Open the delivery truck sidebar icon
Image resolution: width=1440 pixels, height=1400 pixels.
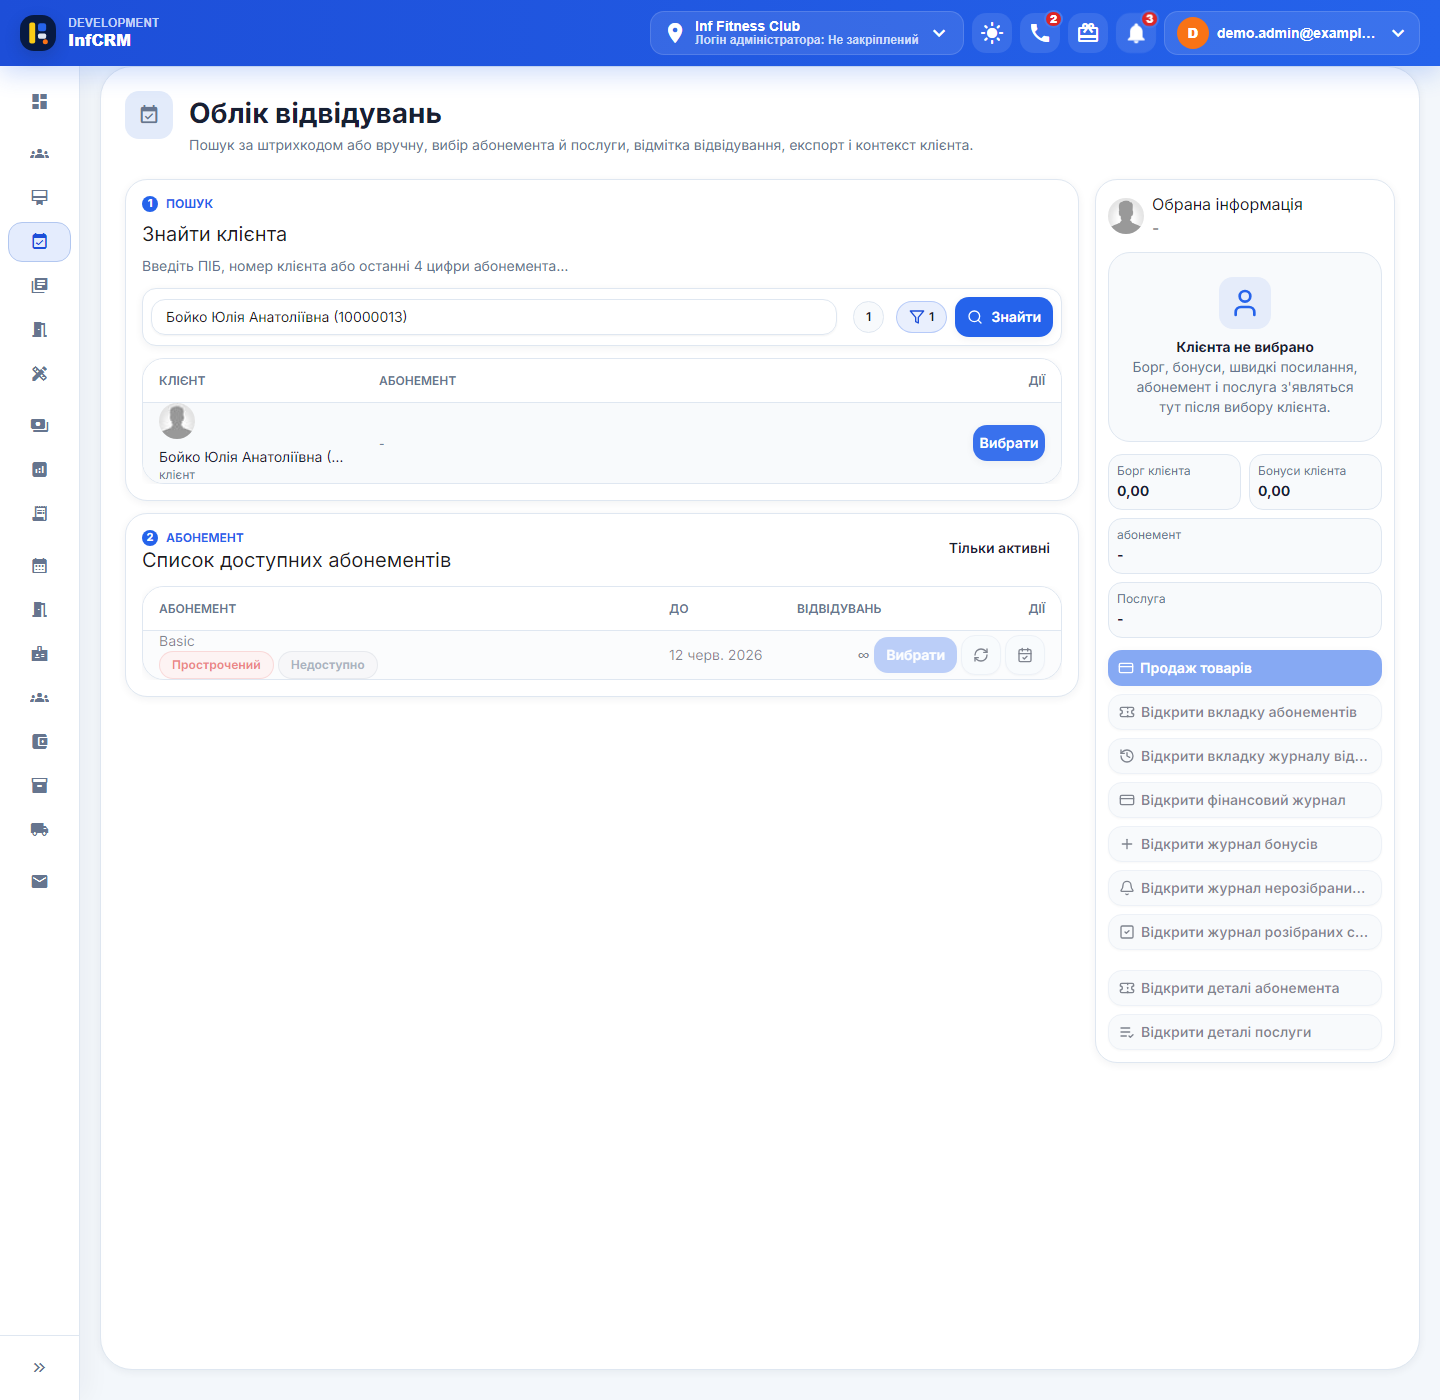coord(39,830)
